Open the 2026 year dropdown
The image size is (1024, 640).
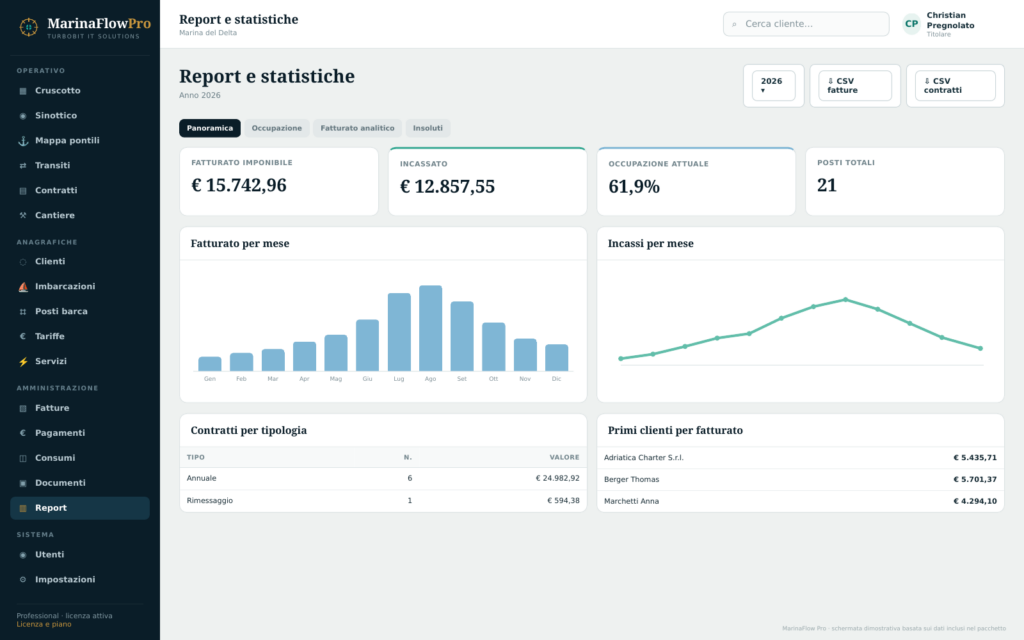tap(773, 86)
